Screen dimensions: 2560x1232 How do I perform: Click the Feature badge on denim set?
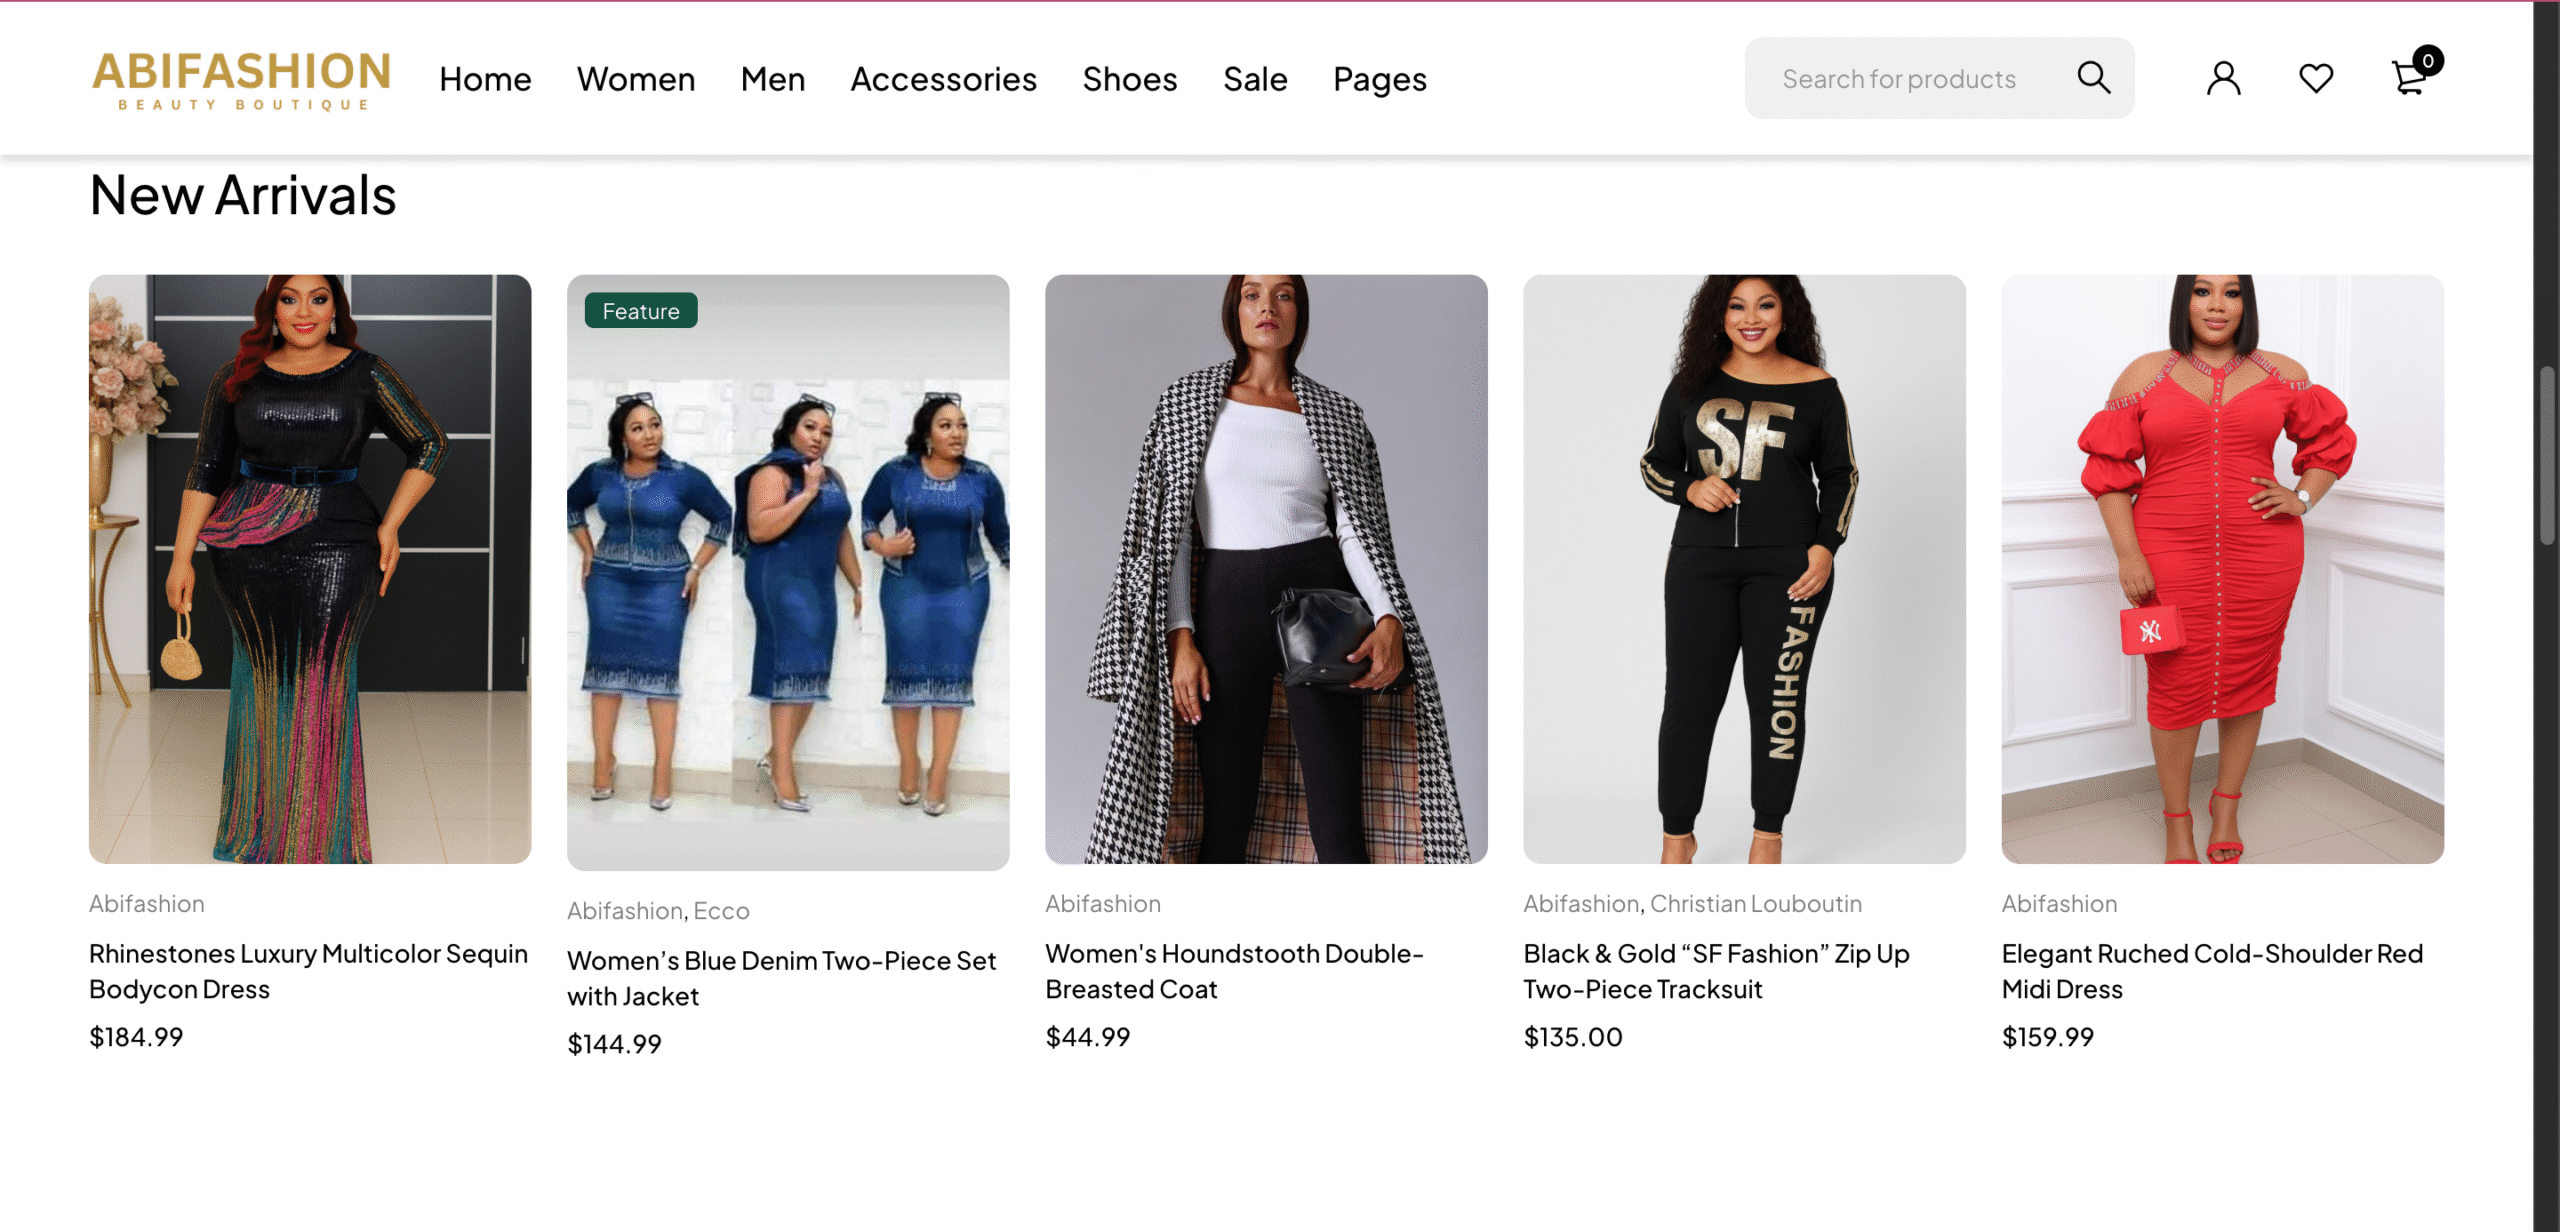[x=640, y=311]
